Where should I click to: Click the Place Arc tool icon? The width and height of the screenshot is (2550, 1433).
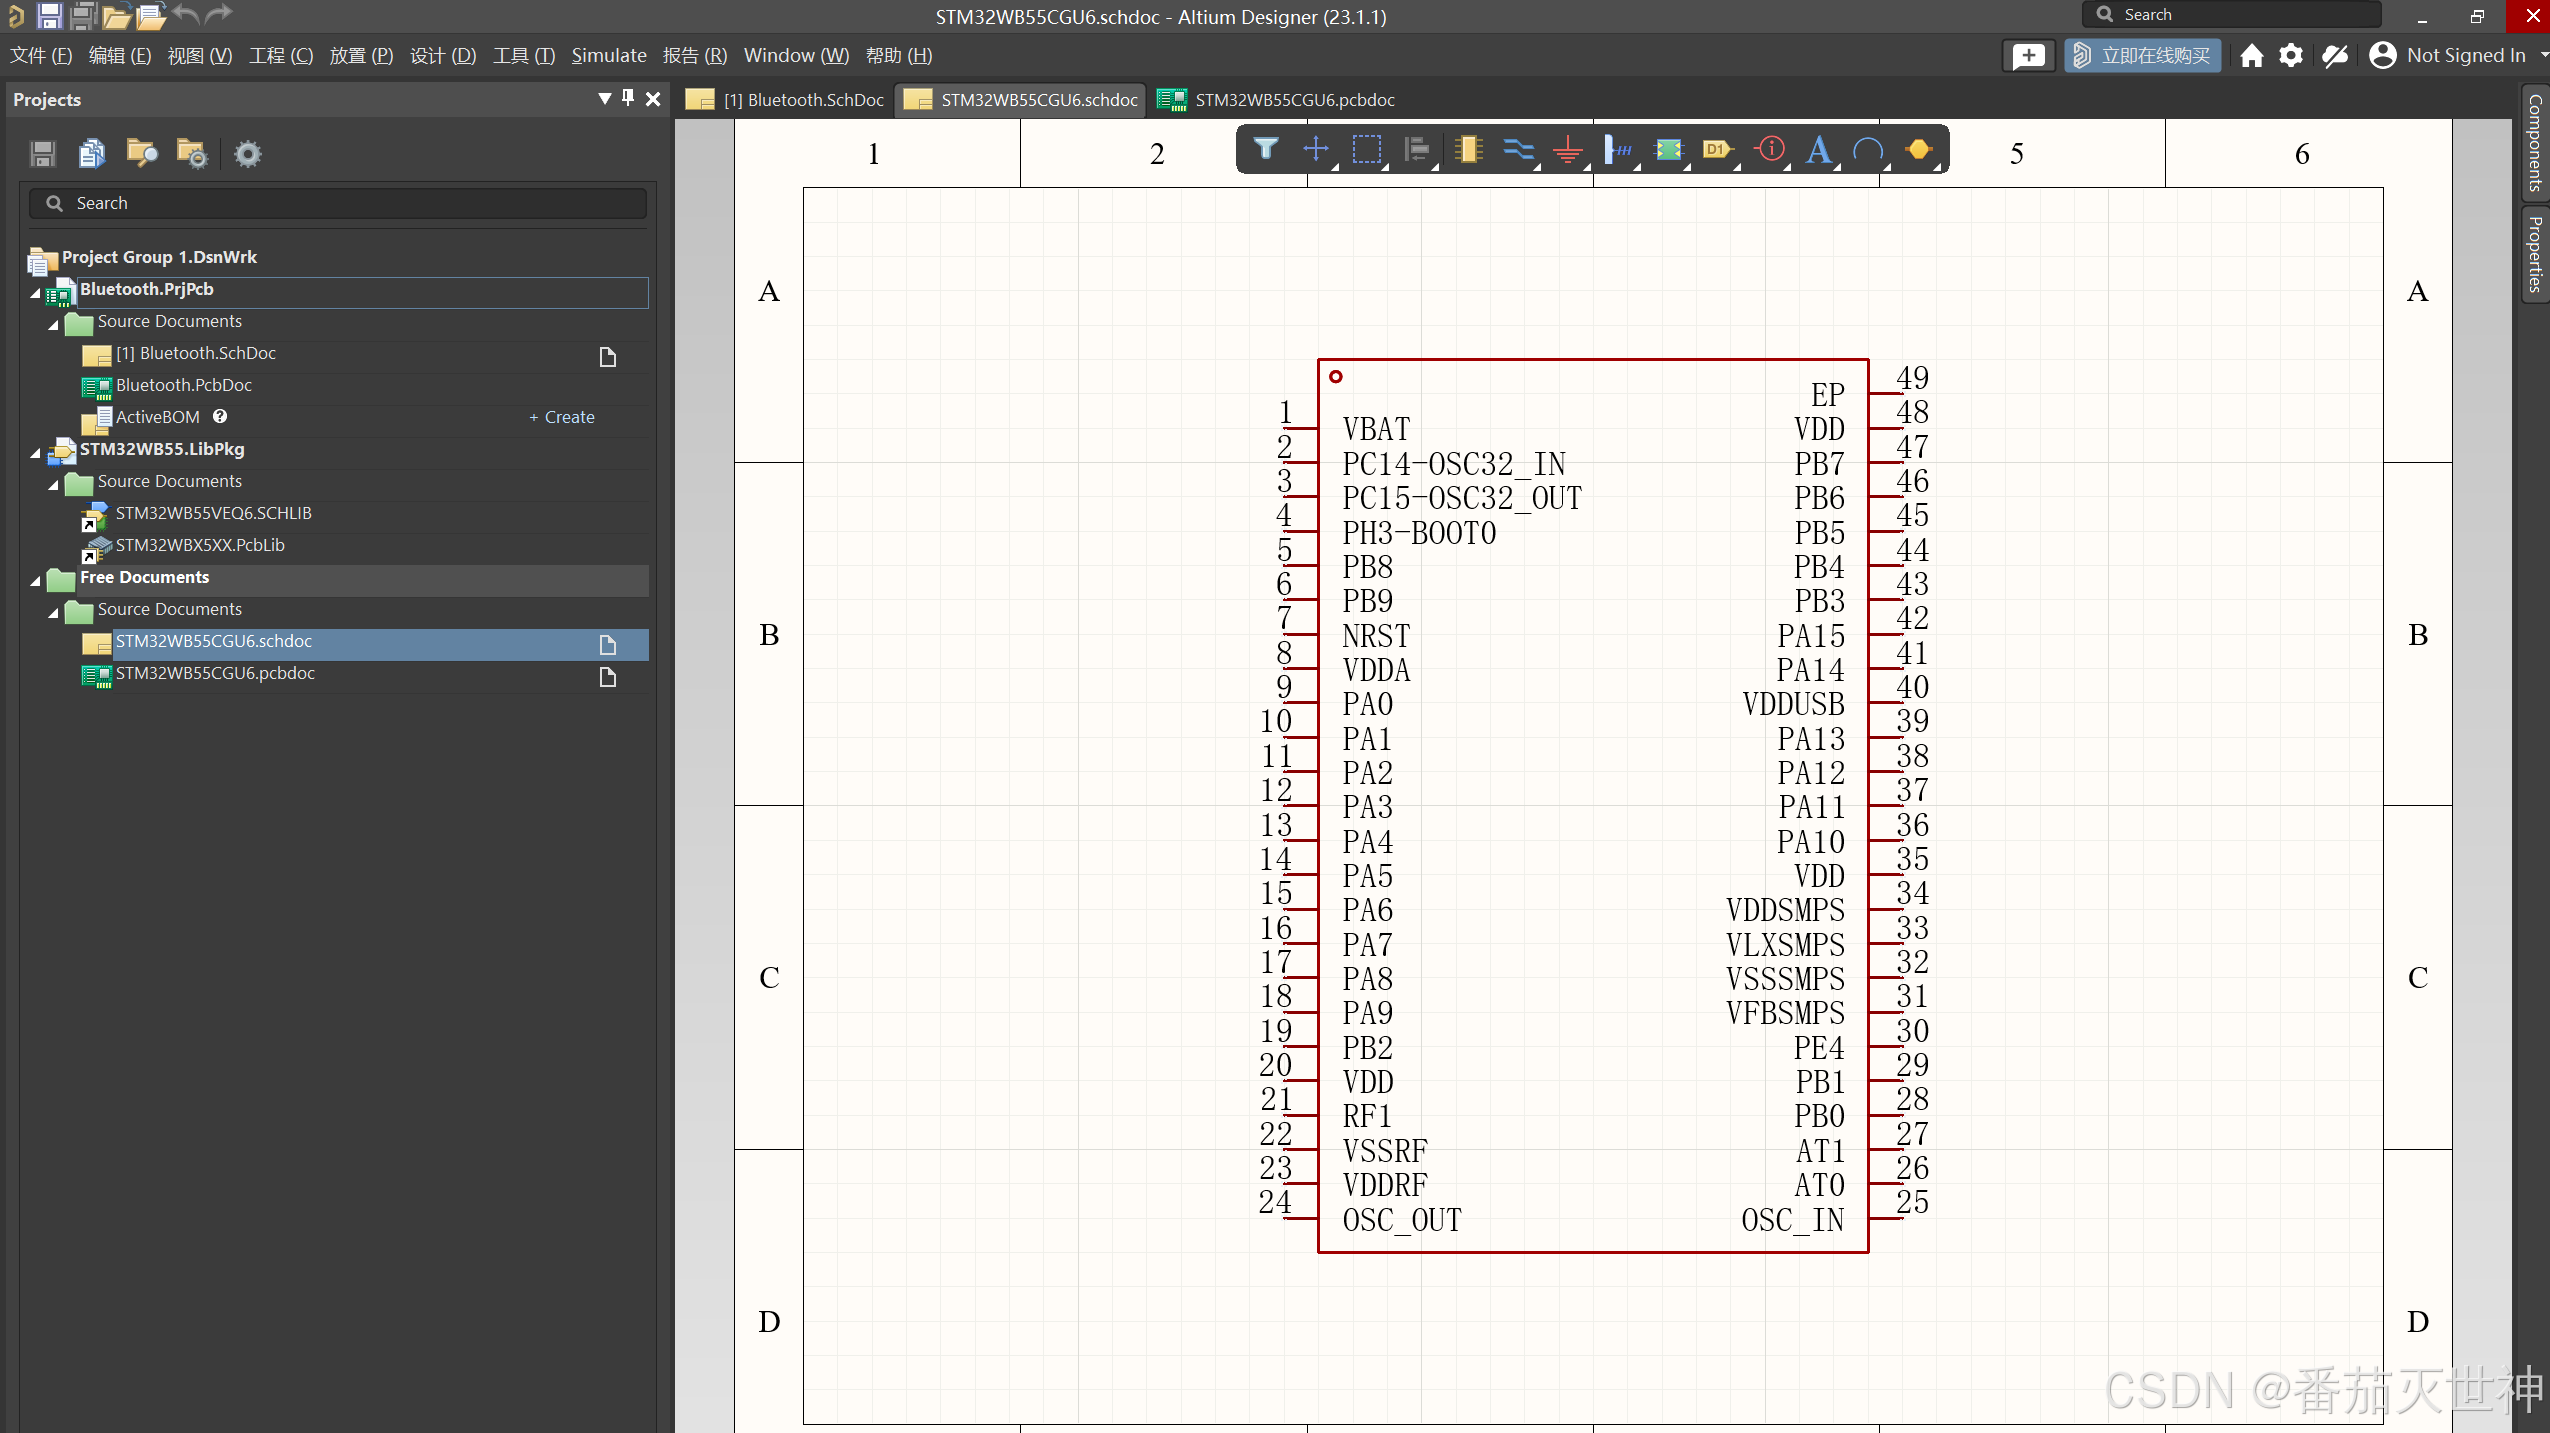[x=1868, y=150]
